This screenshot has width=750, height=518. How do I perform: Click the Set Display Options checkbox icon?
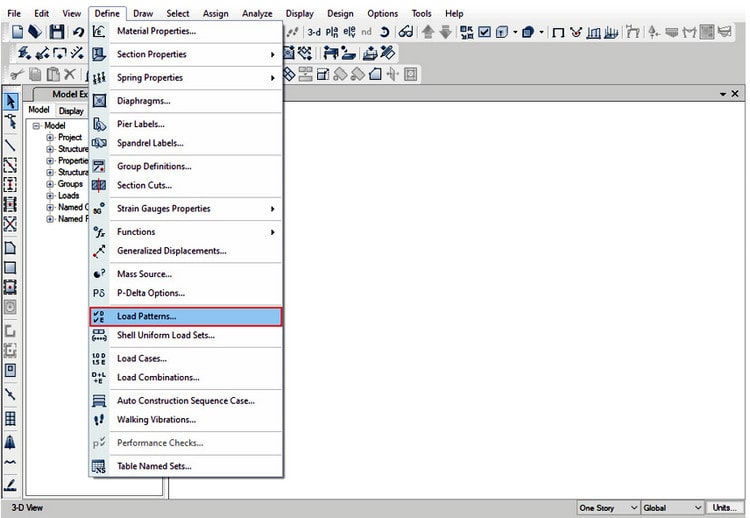(x=485, y=32)
